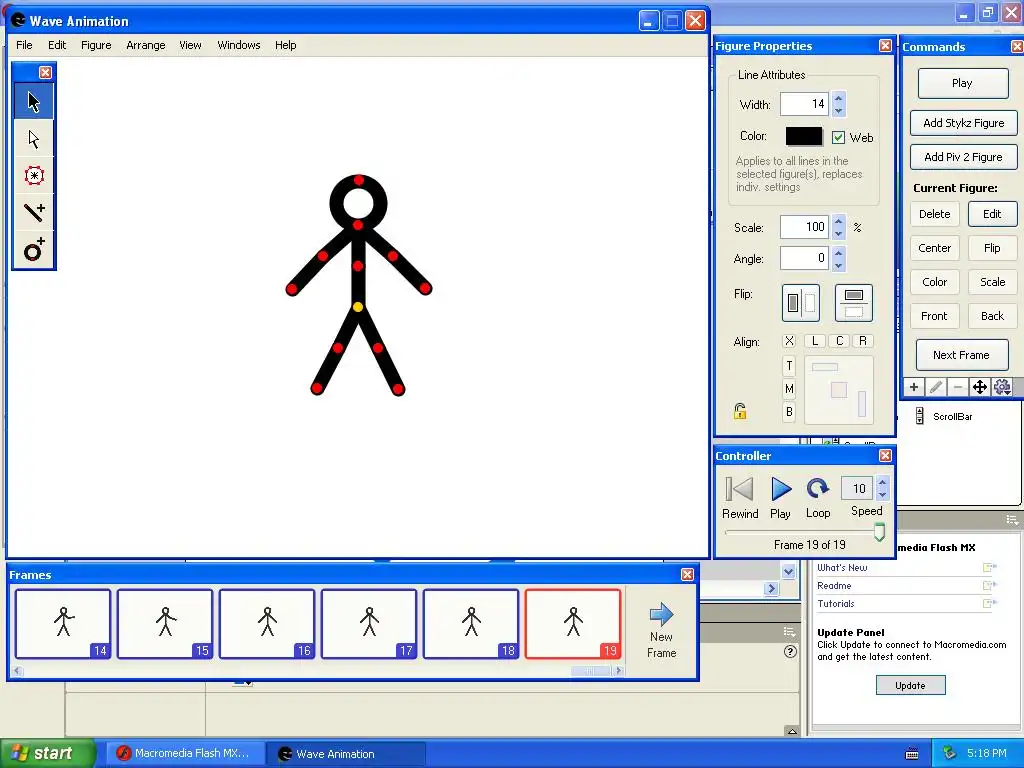Toggle the Loop icon in Controller
Screen dimensions: 1024x768
[x=817, y=488]
